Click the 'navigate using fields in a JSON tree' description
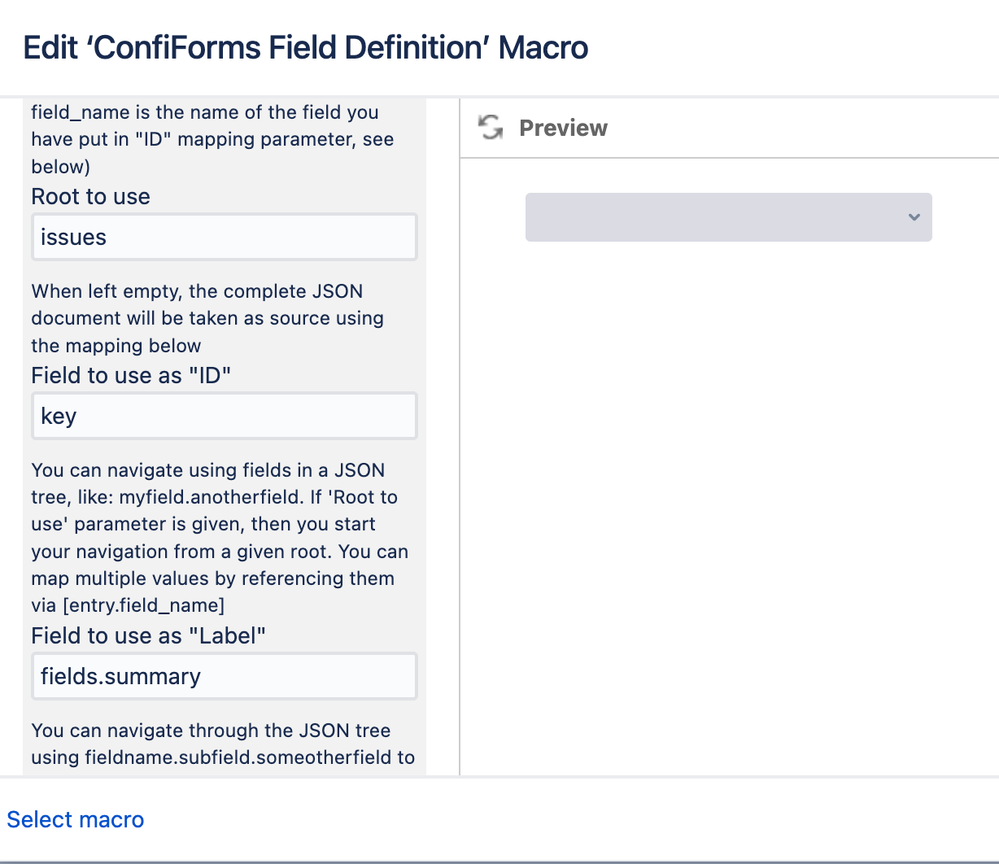This screenshot has width=999, height=864. point(220,538)
